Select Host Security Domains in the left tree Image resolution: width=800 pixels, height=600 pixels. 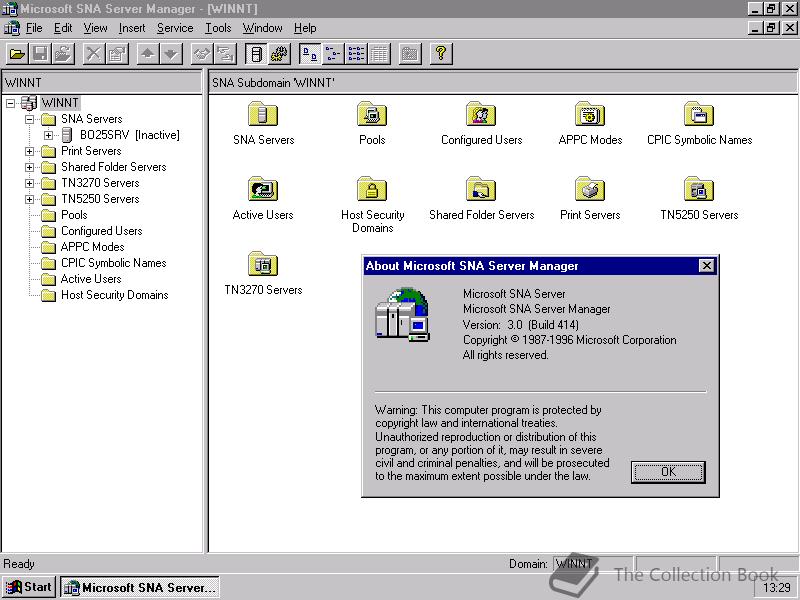pyautogui.click(x=114, y=295)
